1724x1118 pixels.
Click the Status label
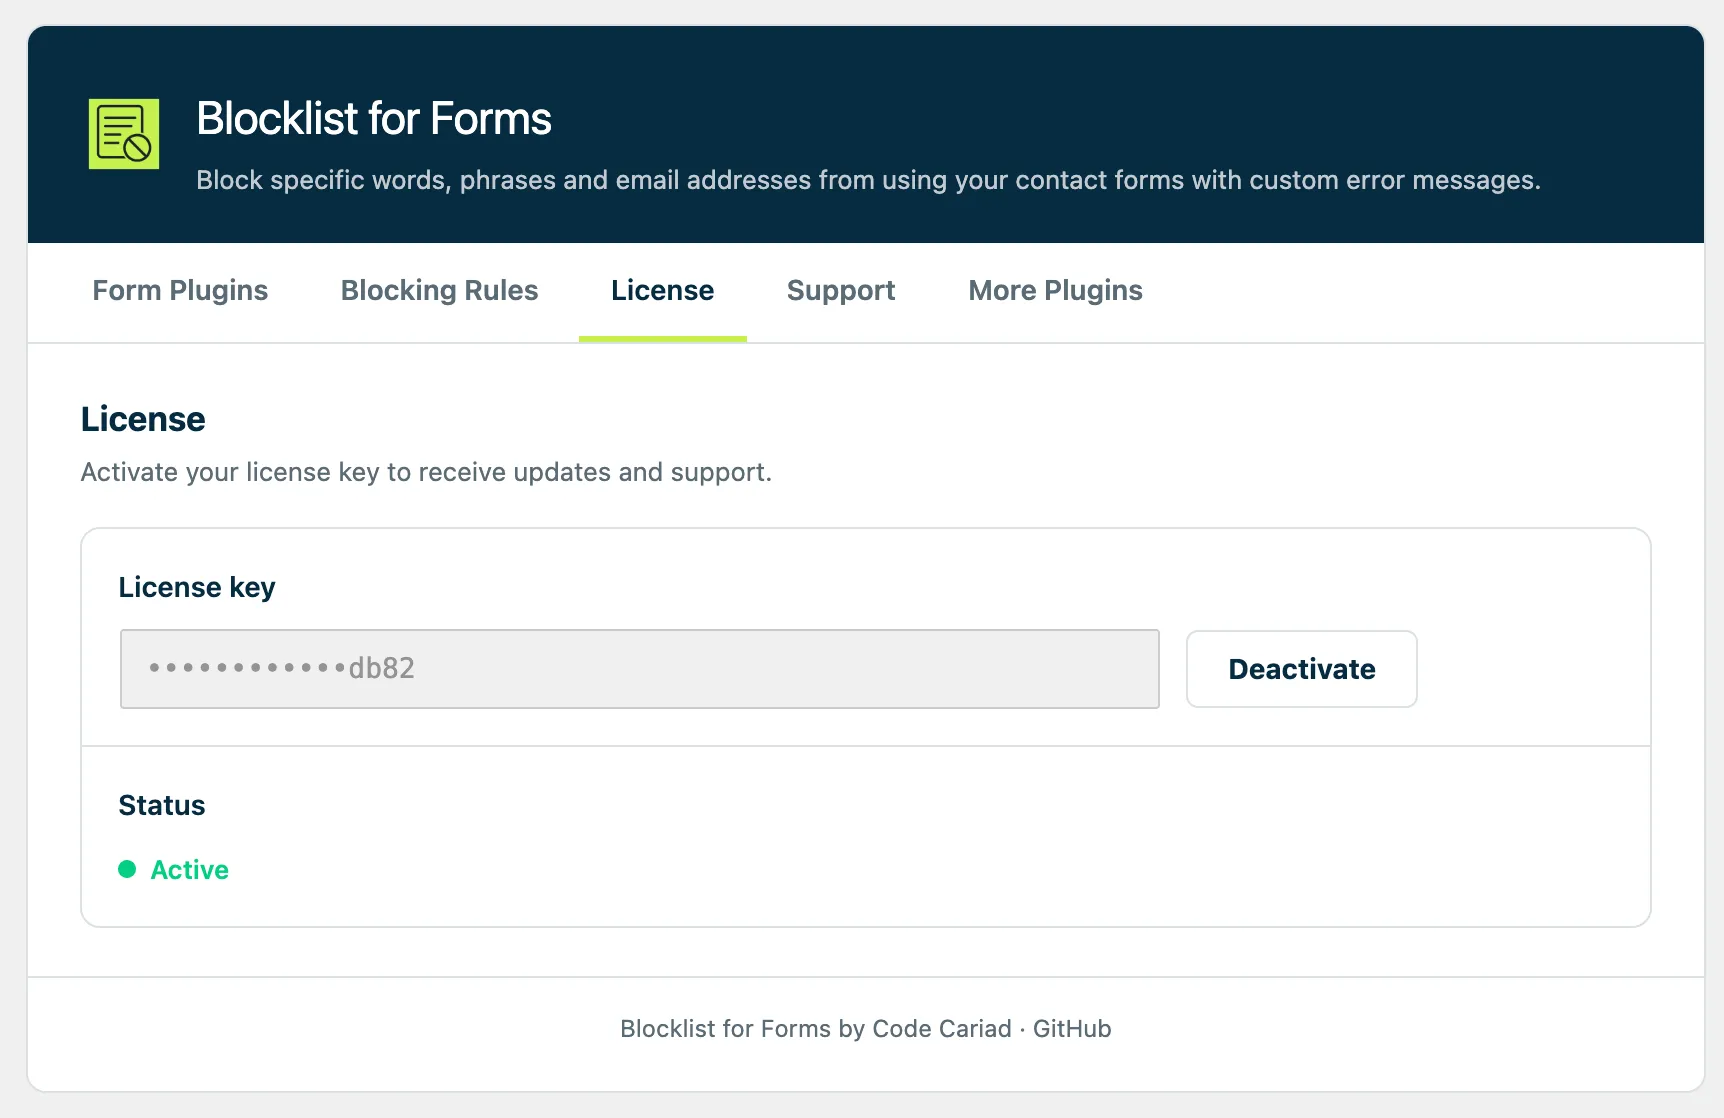click(162, 805)
